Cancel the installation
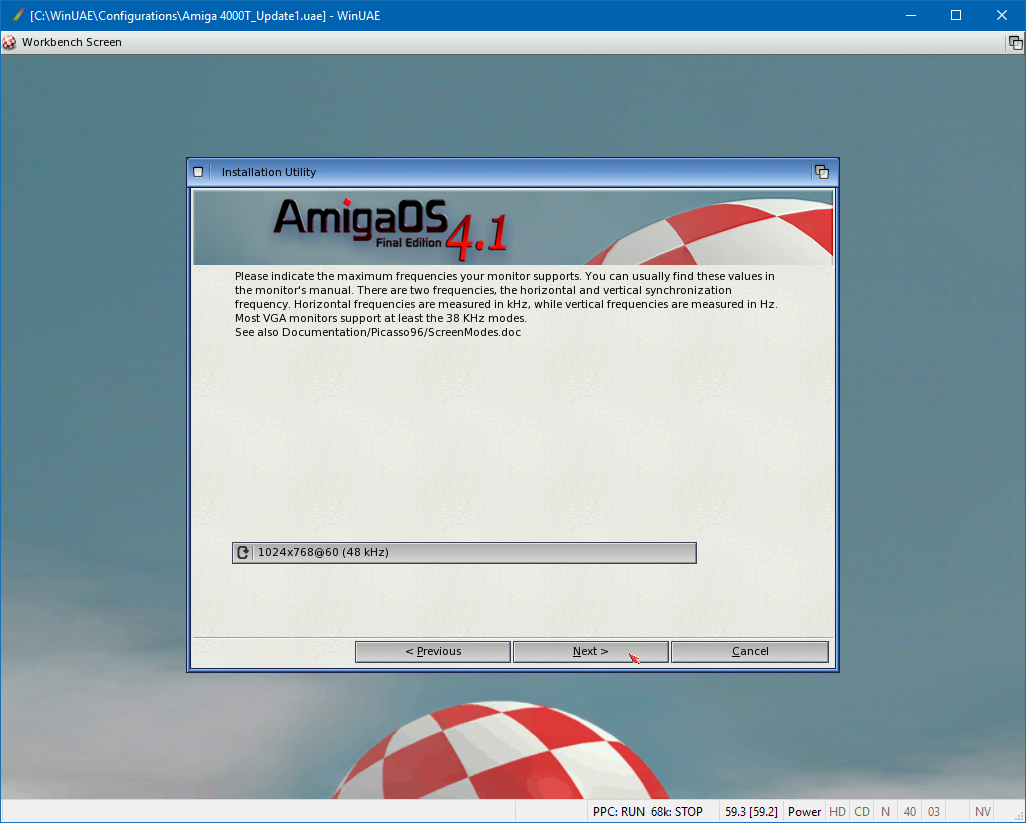This screenshot has height=823, width=1026. pos(750,651)
